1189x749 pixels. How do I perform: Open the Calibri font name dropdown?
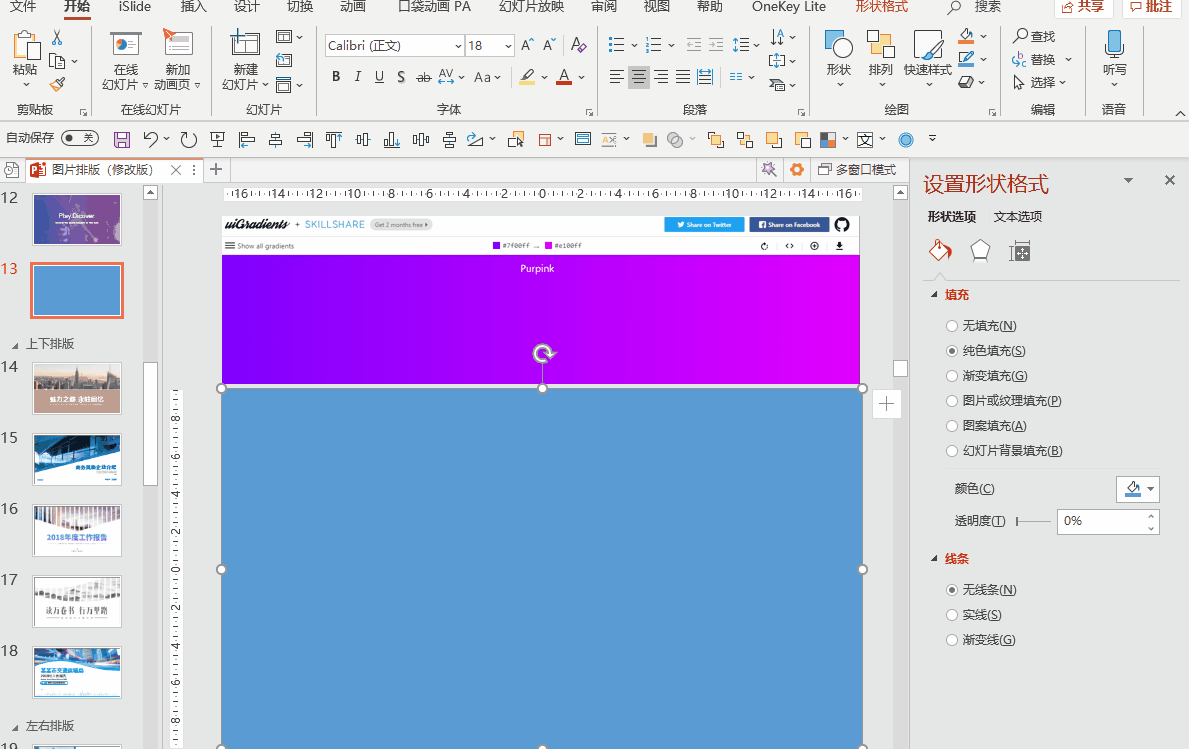click(x=394, y=45)
